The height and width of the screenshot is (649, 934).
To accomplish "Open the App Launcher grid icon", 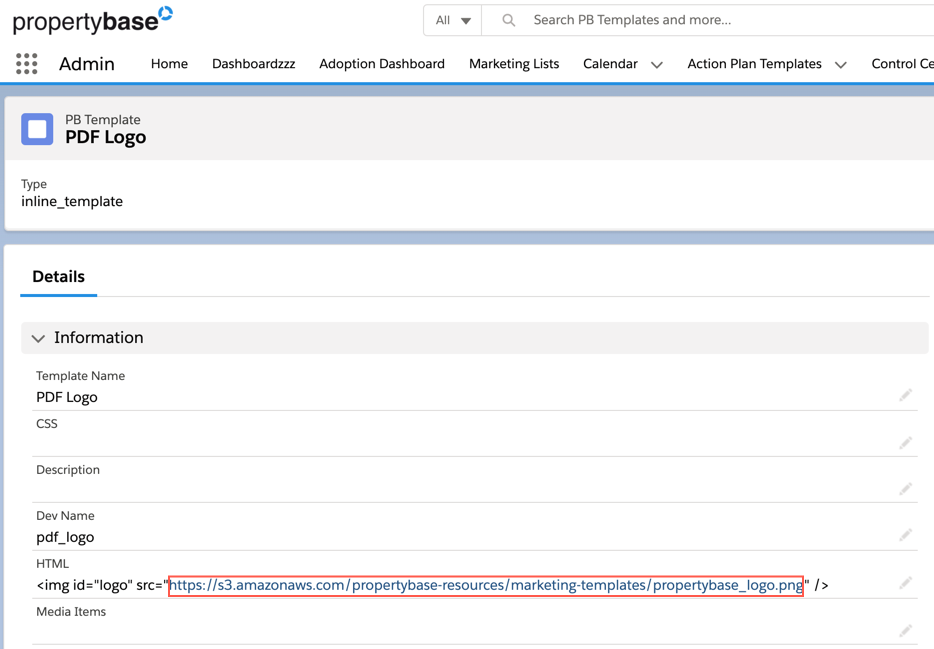I will tap(26, 64).
